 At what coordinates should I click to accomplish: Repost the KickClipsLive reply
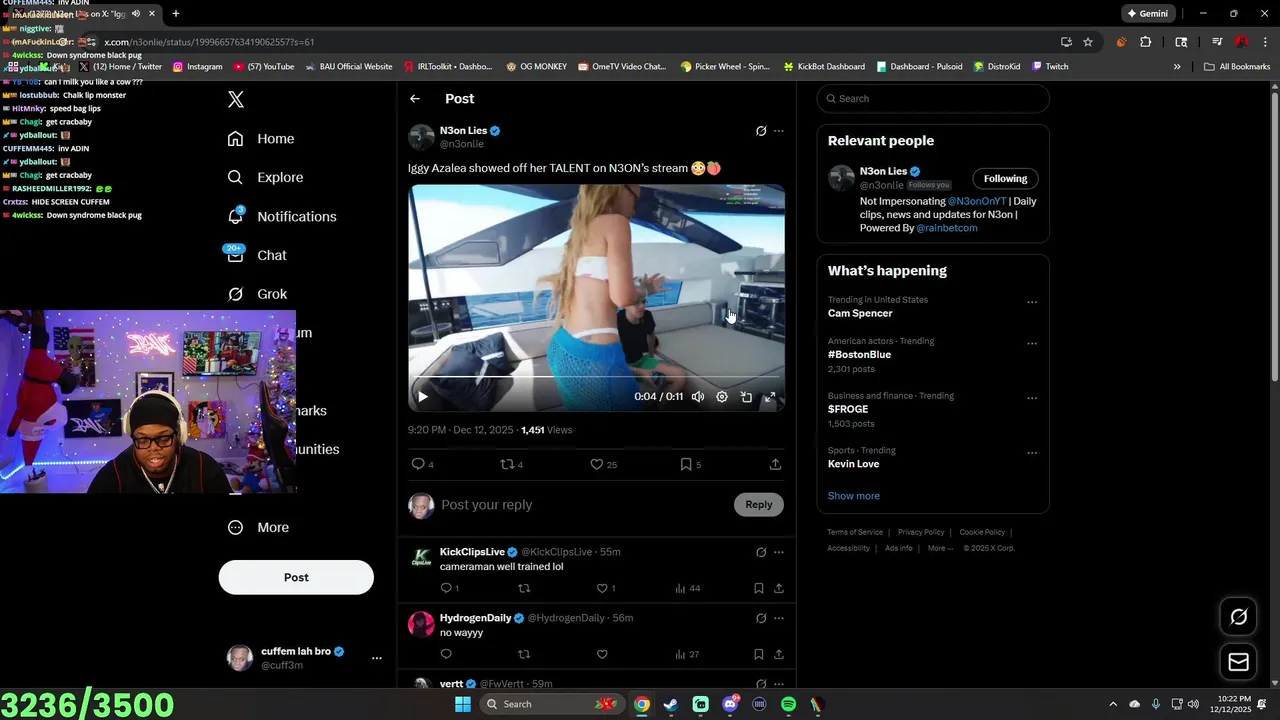(x=524, y=588)
